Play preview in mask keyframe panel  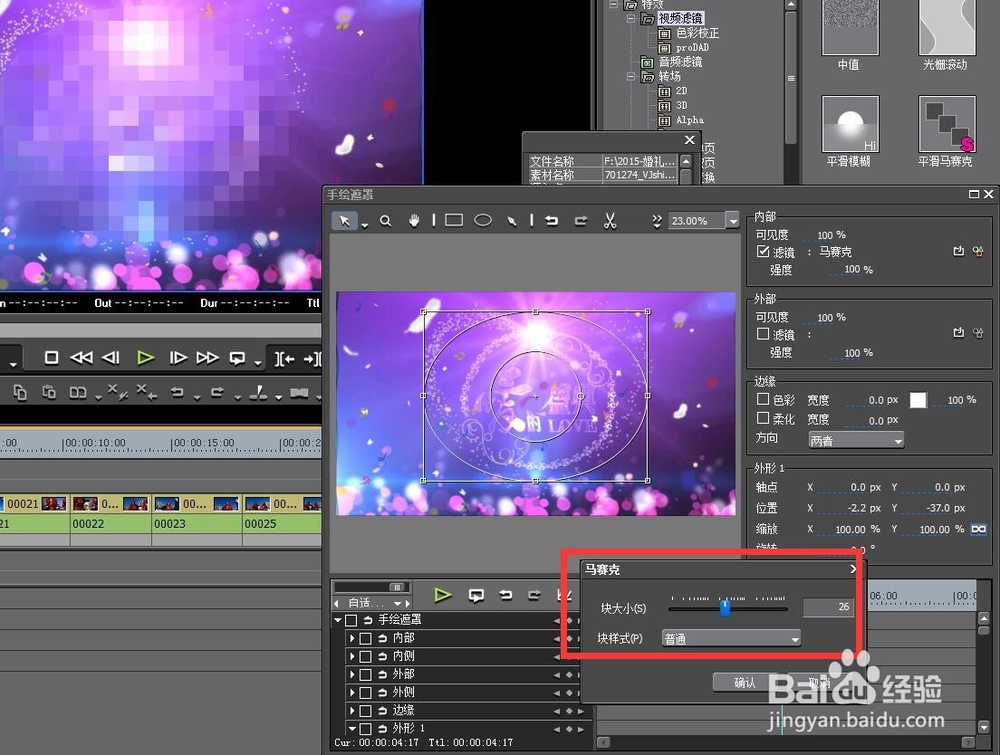[x=443, y=595]
